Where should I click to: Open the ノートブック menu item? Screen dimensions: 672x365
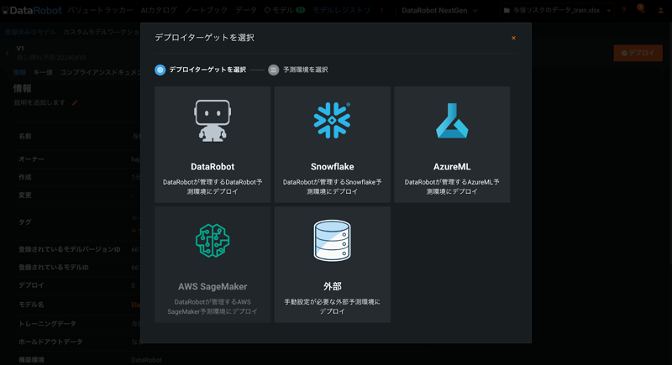(x=206, y=10)
